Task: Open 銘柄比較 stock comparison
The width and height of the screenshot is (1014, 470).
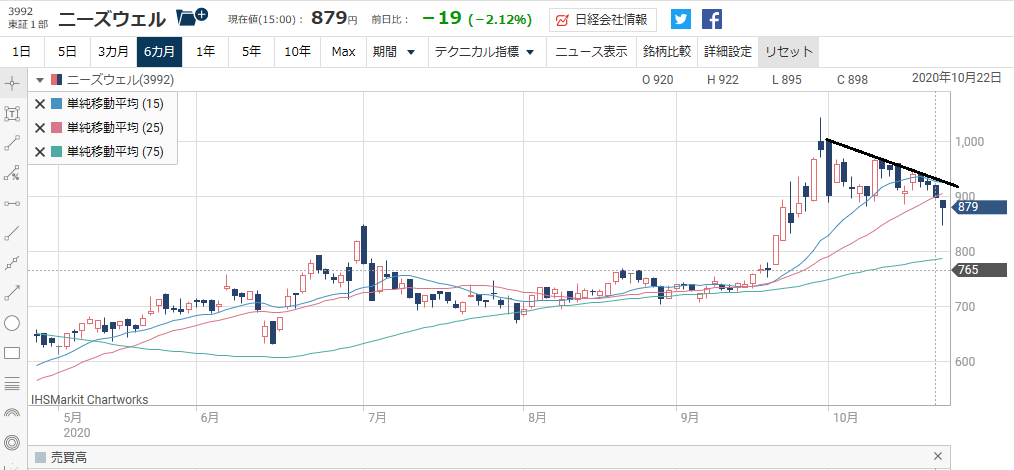Action: click(x=667, y=52)
